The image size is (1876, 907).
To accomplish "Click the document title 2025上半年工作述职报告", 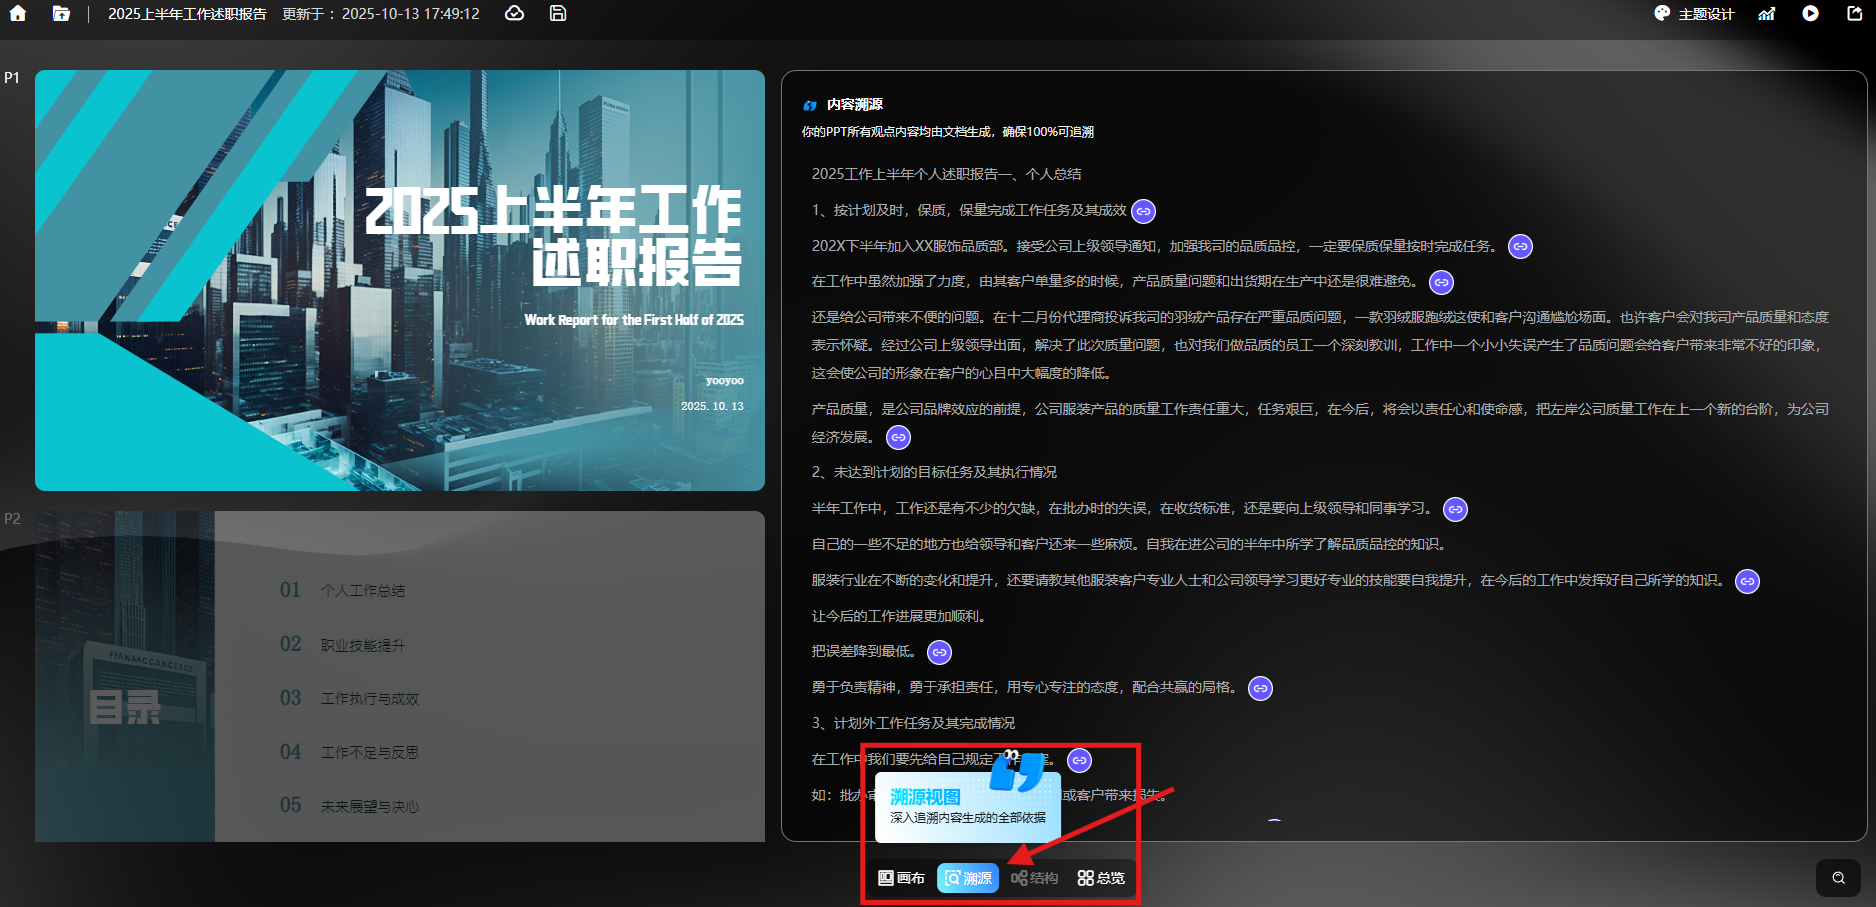I will click(x=187, y=14).
